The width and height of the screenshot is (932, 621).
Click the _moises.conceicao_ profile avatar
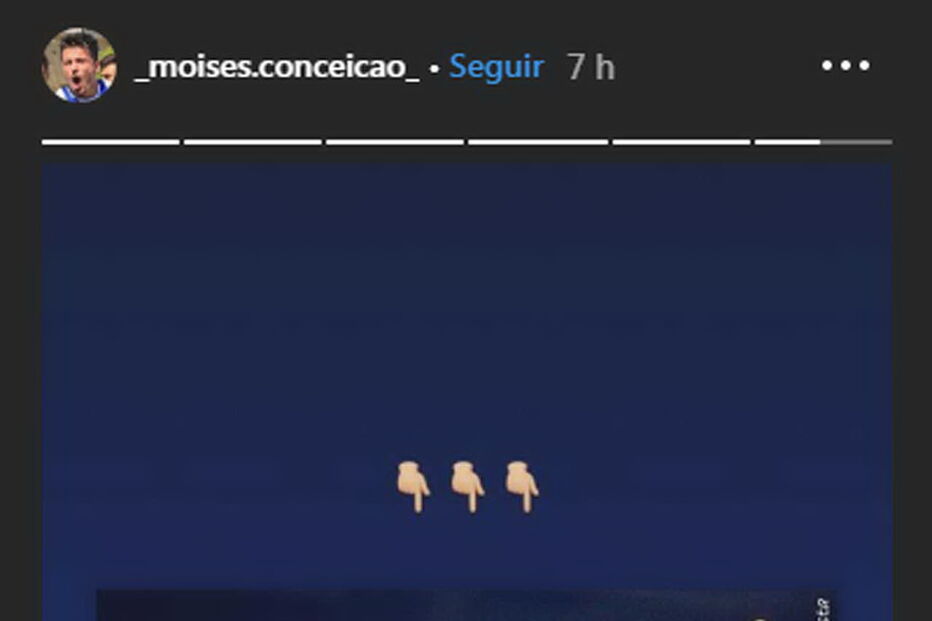(x=79, y=65)
